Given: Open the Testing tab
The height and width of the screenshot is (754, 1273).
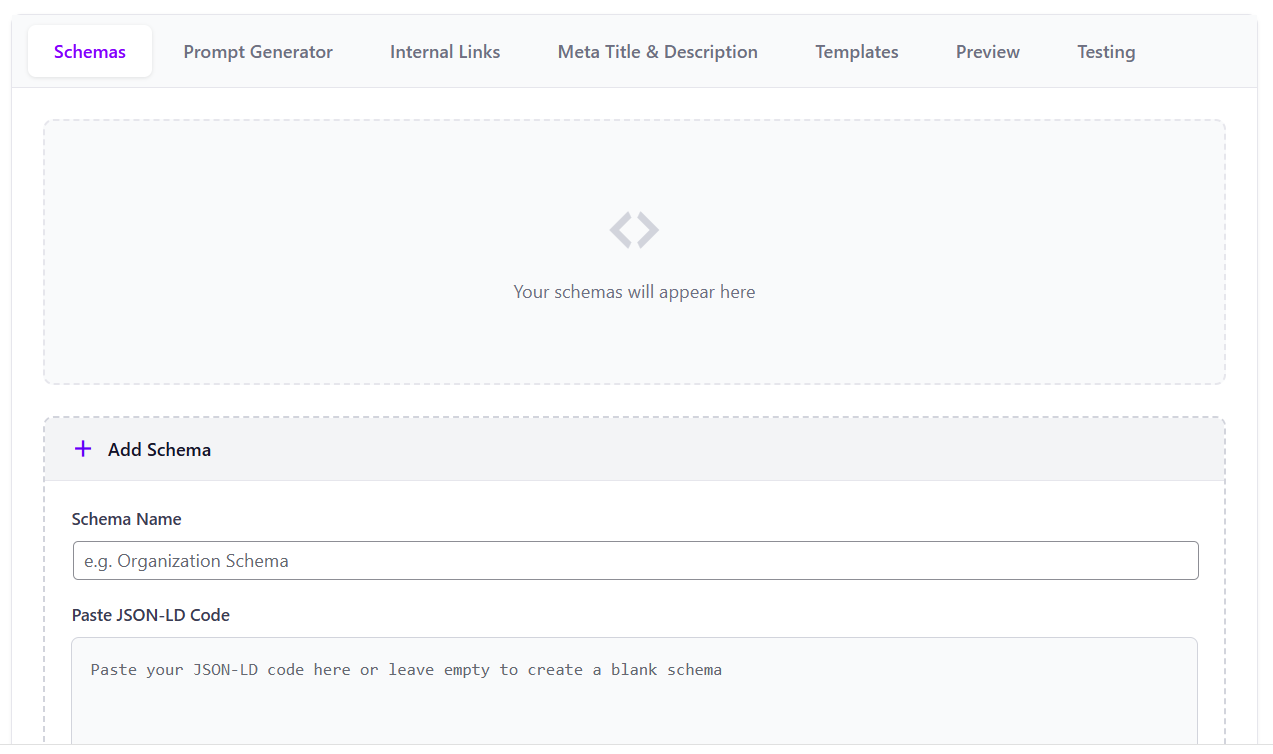Looking at the screenshot, I should pyautogui.click(x=1105, y=51).
